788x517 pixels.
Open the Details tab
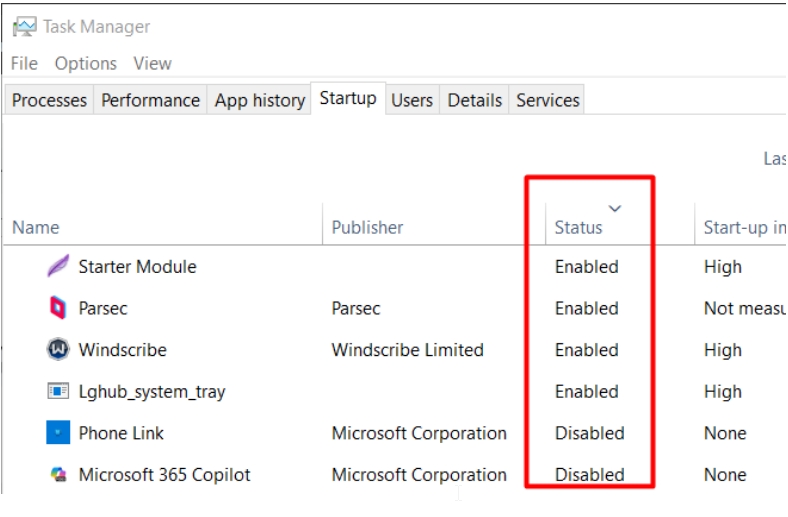474,100
